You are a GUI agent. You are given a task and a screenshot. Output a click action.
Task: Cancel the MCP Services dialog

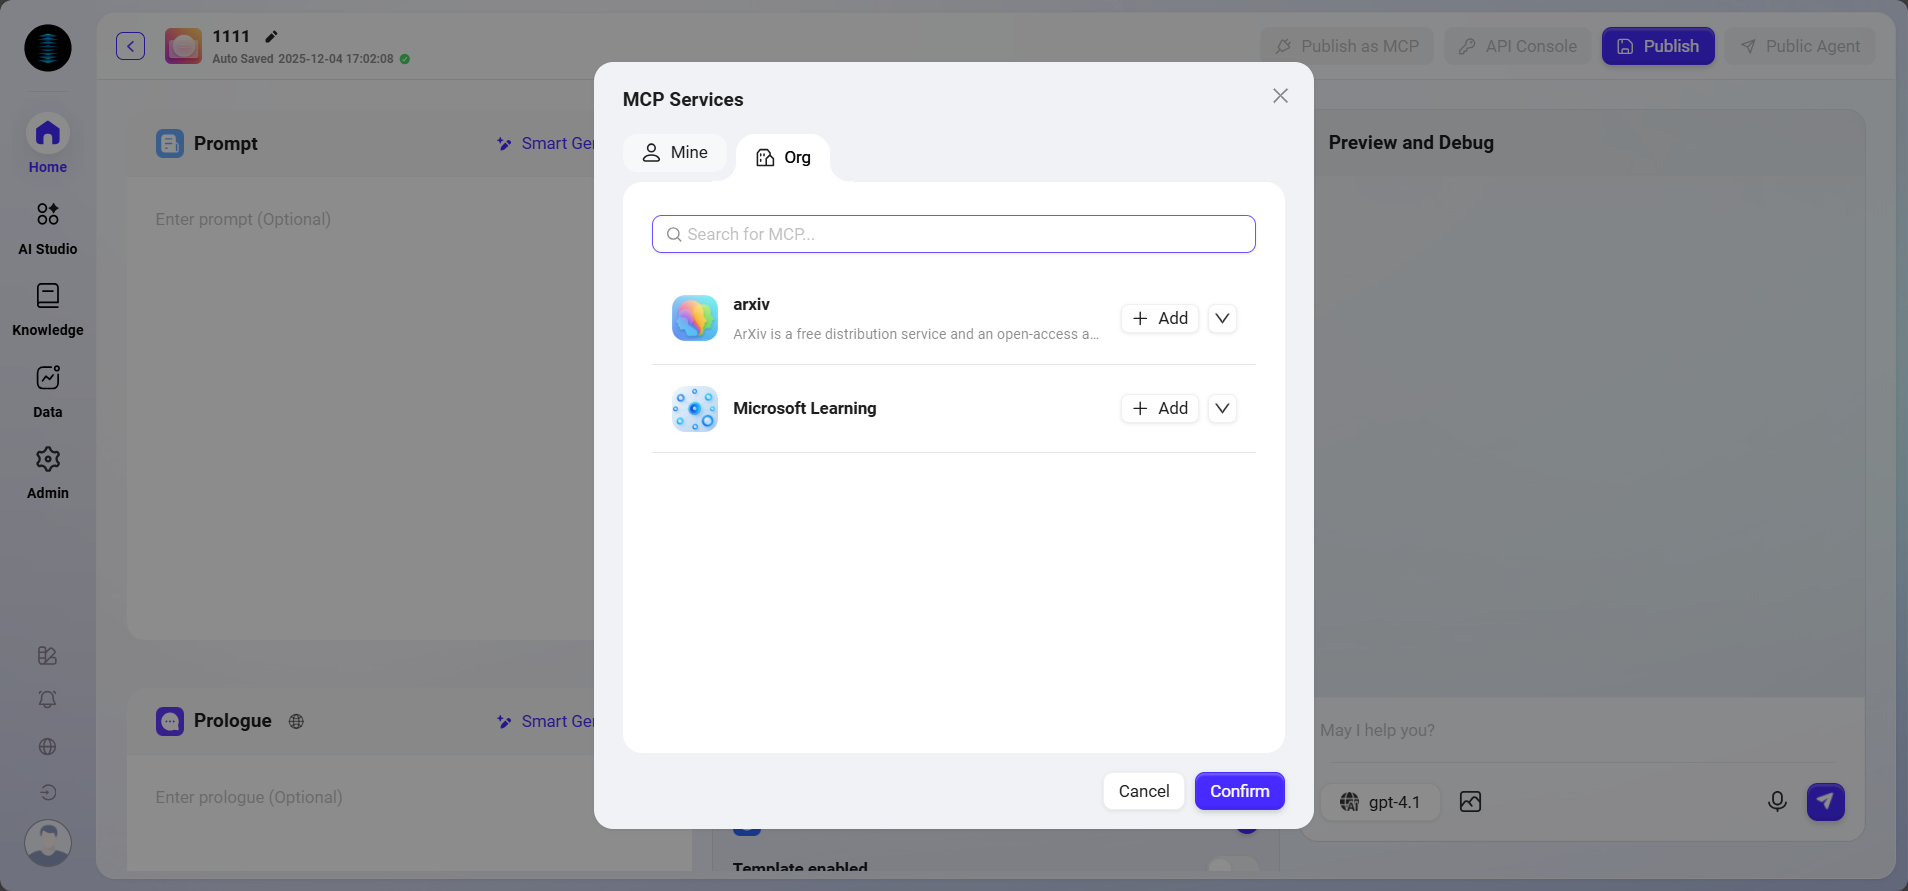(x=1143, y=791)
